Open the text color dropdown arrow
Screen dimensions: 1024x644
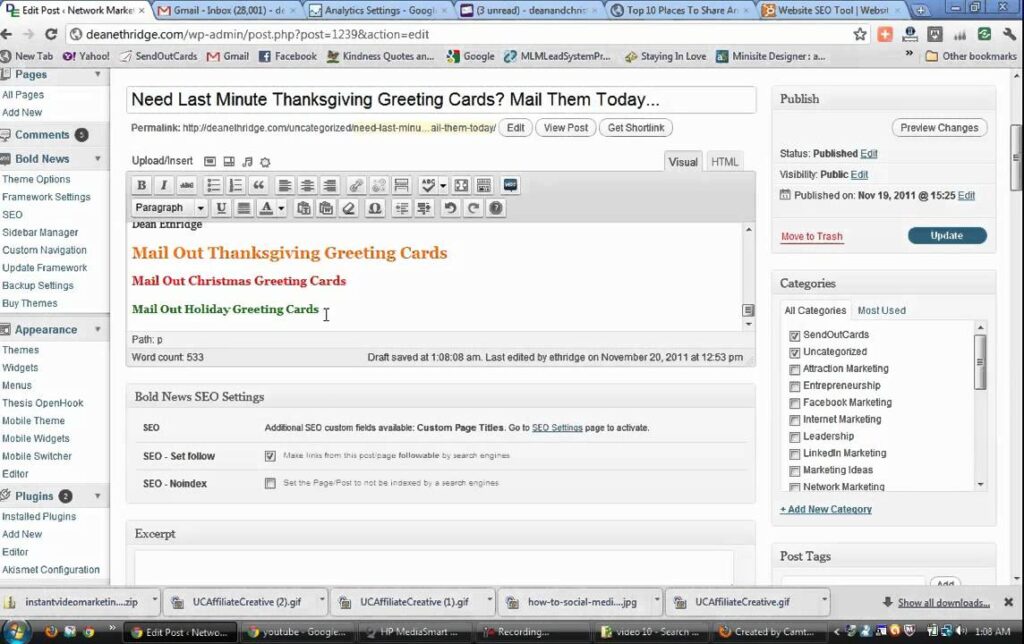tap(281, 208)
